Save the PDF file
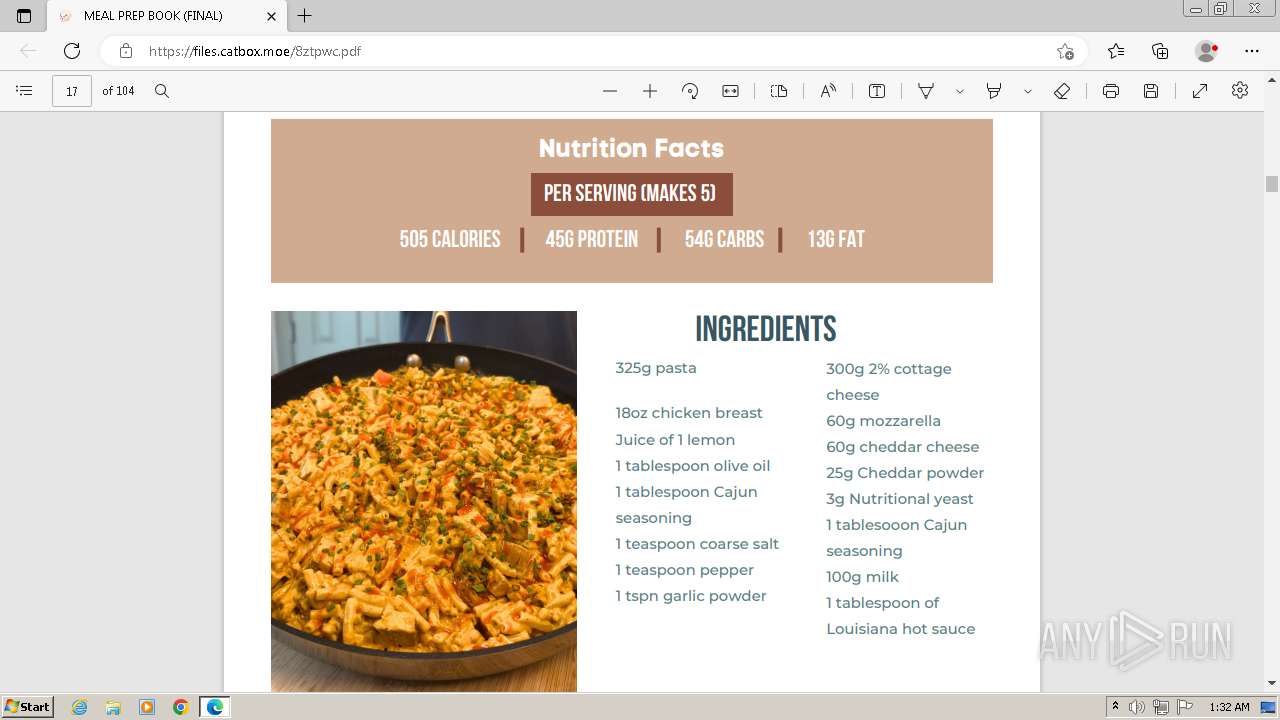 point(1151,91)
